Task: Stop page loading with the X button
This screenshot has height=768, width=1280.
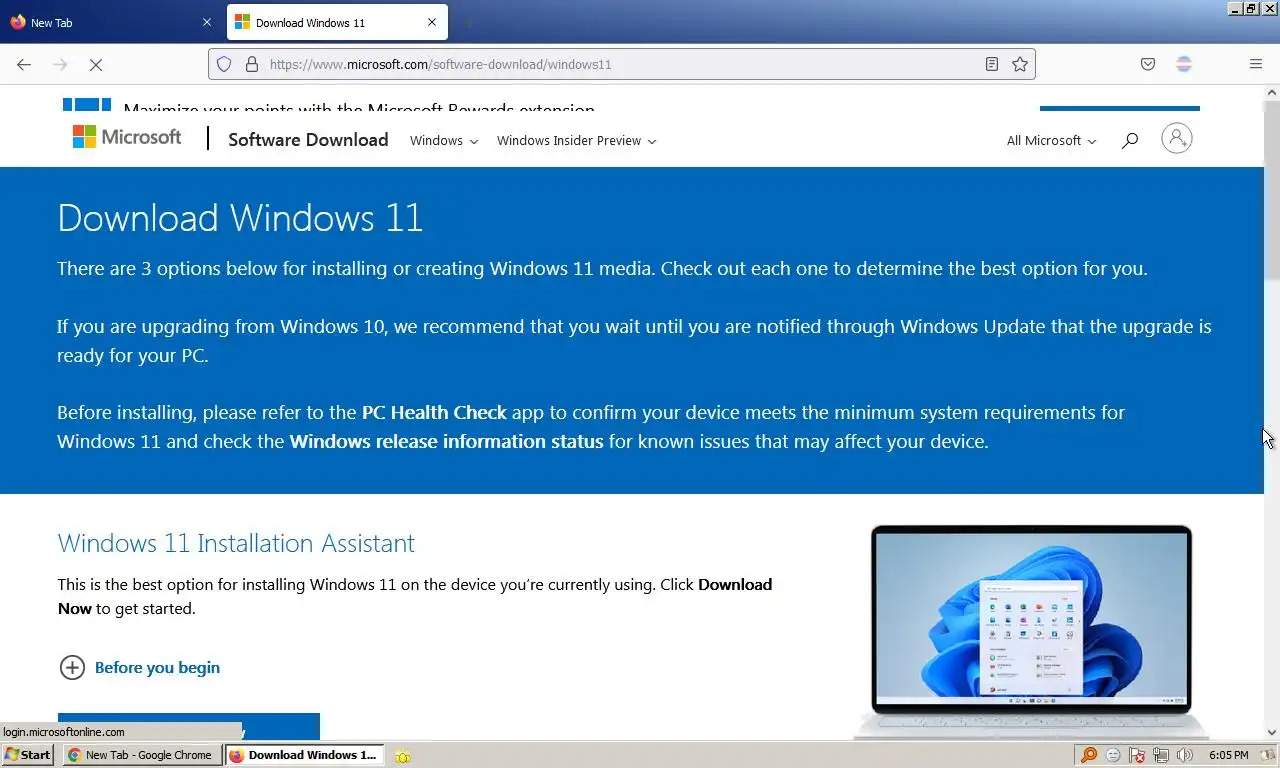Action: [x=96, y=64]
